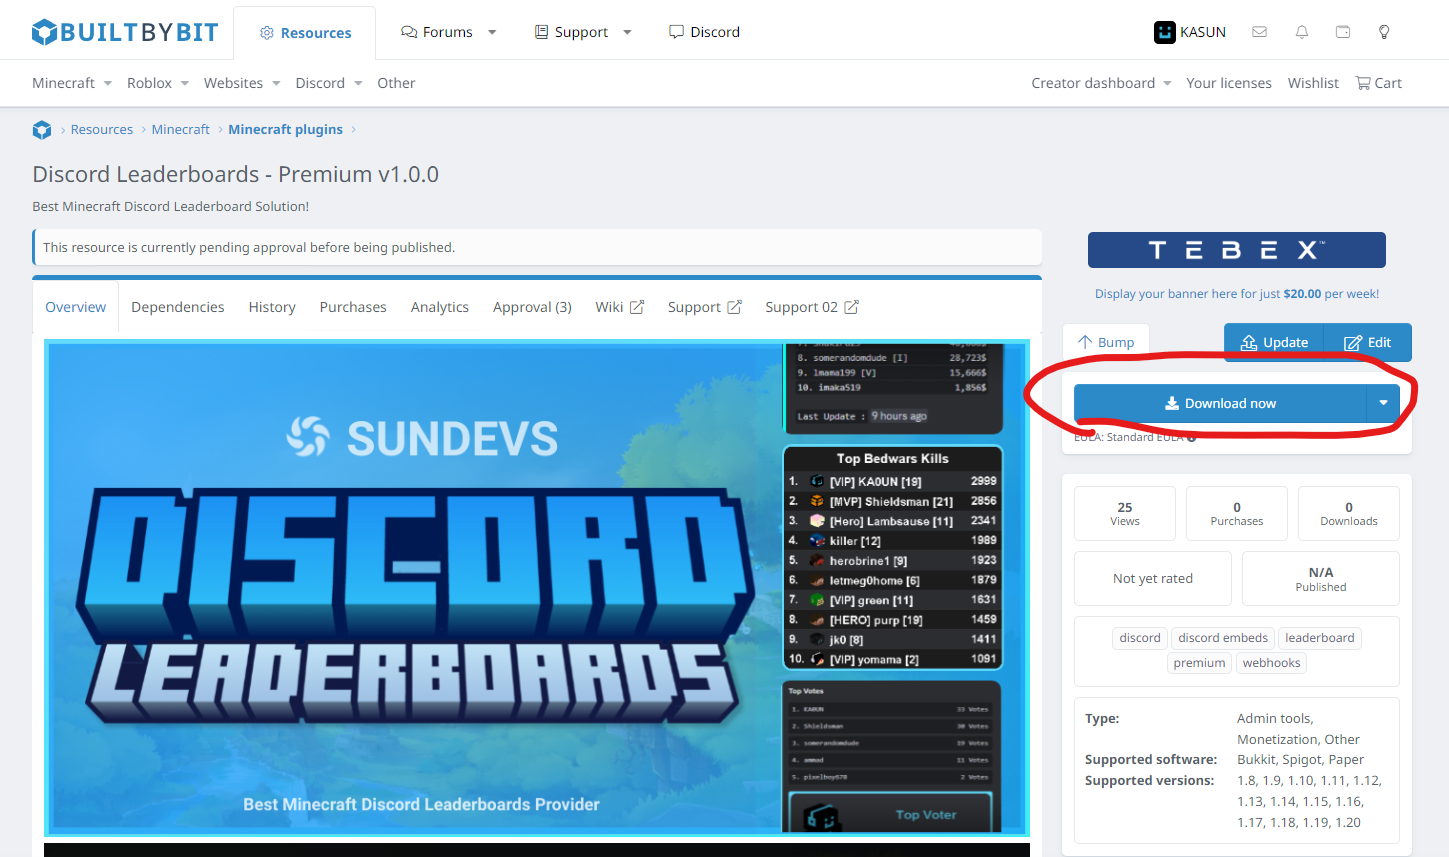Bump the resource

point(1105,342)
